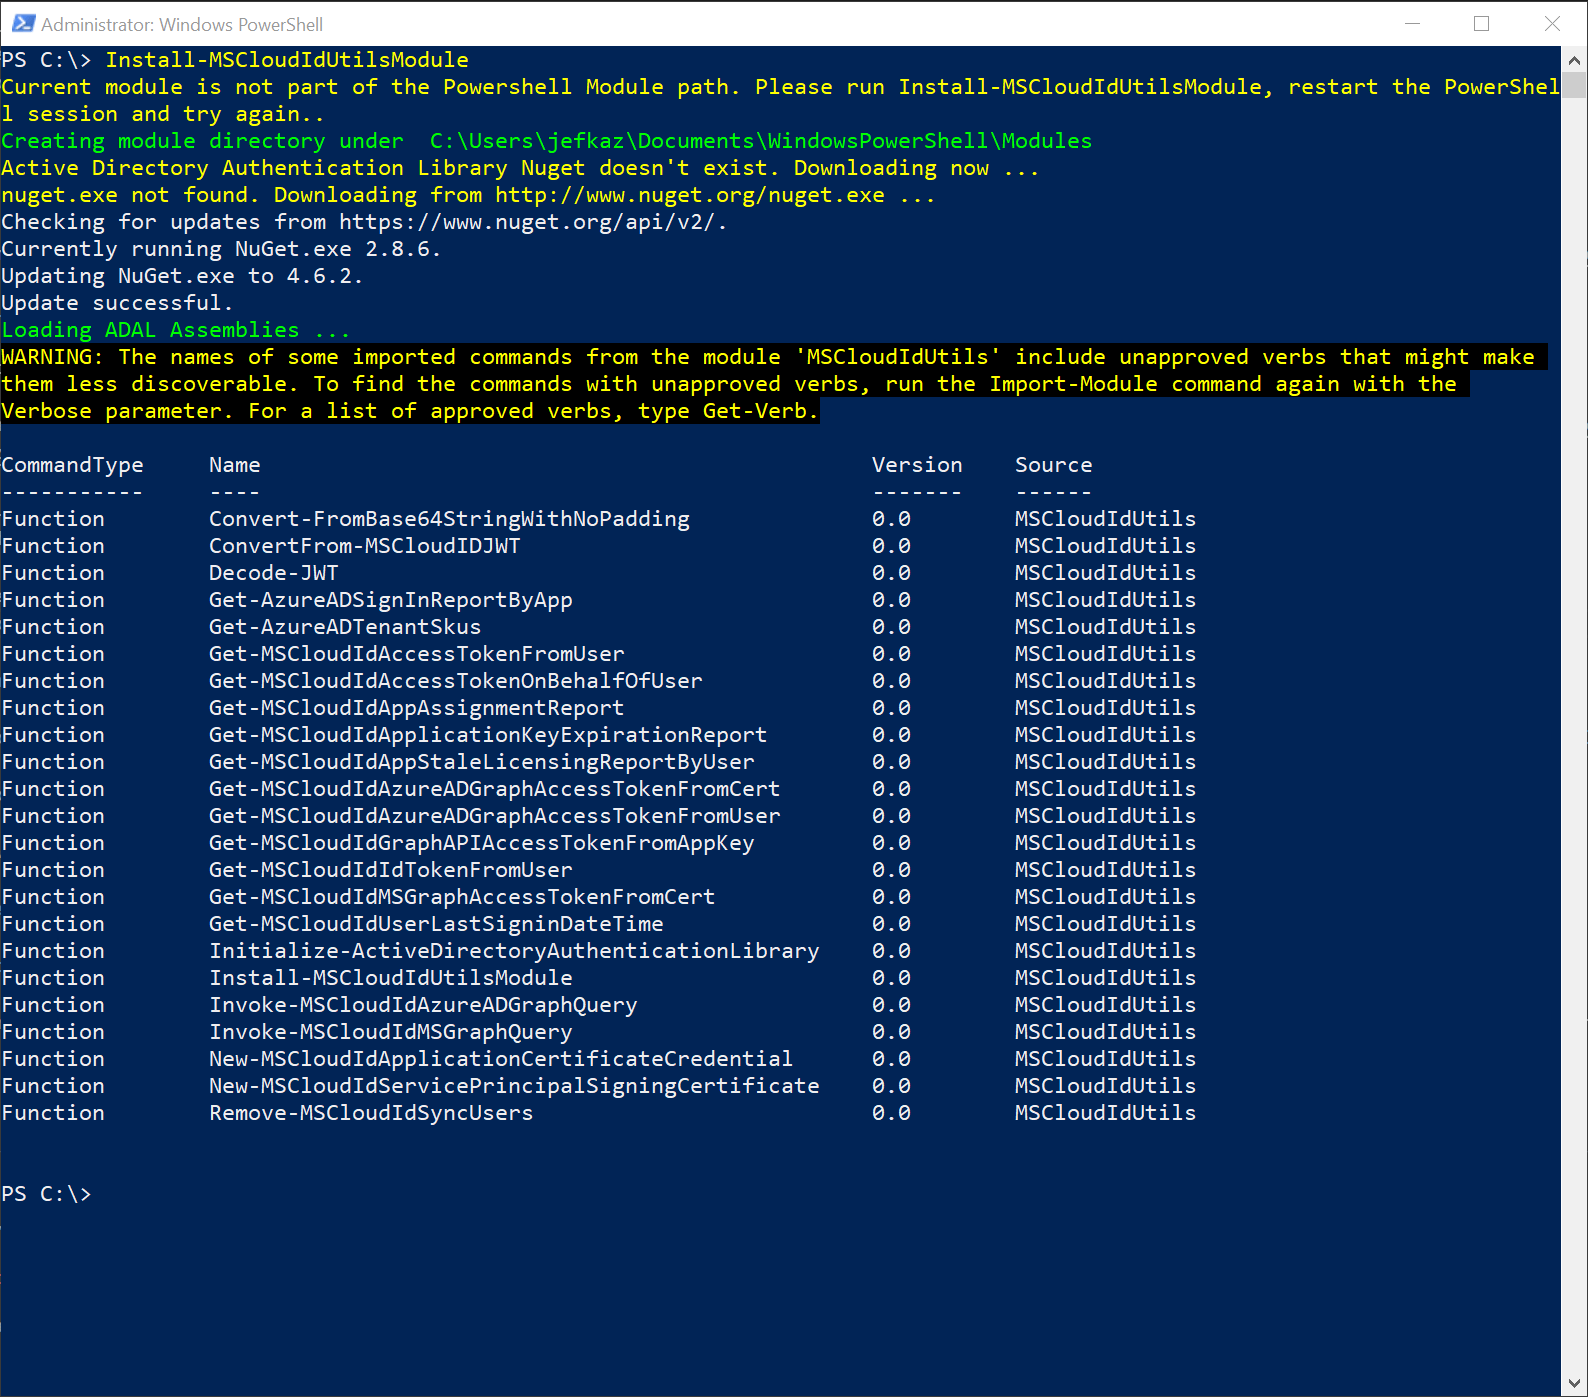
Task: Click the 'Updating NuGet.exe to 4.6.2.' line
Action: click(182, 276)
